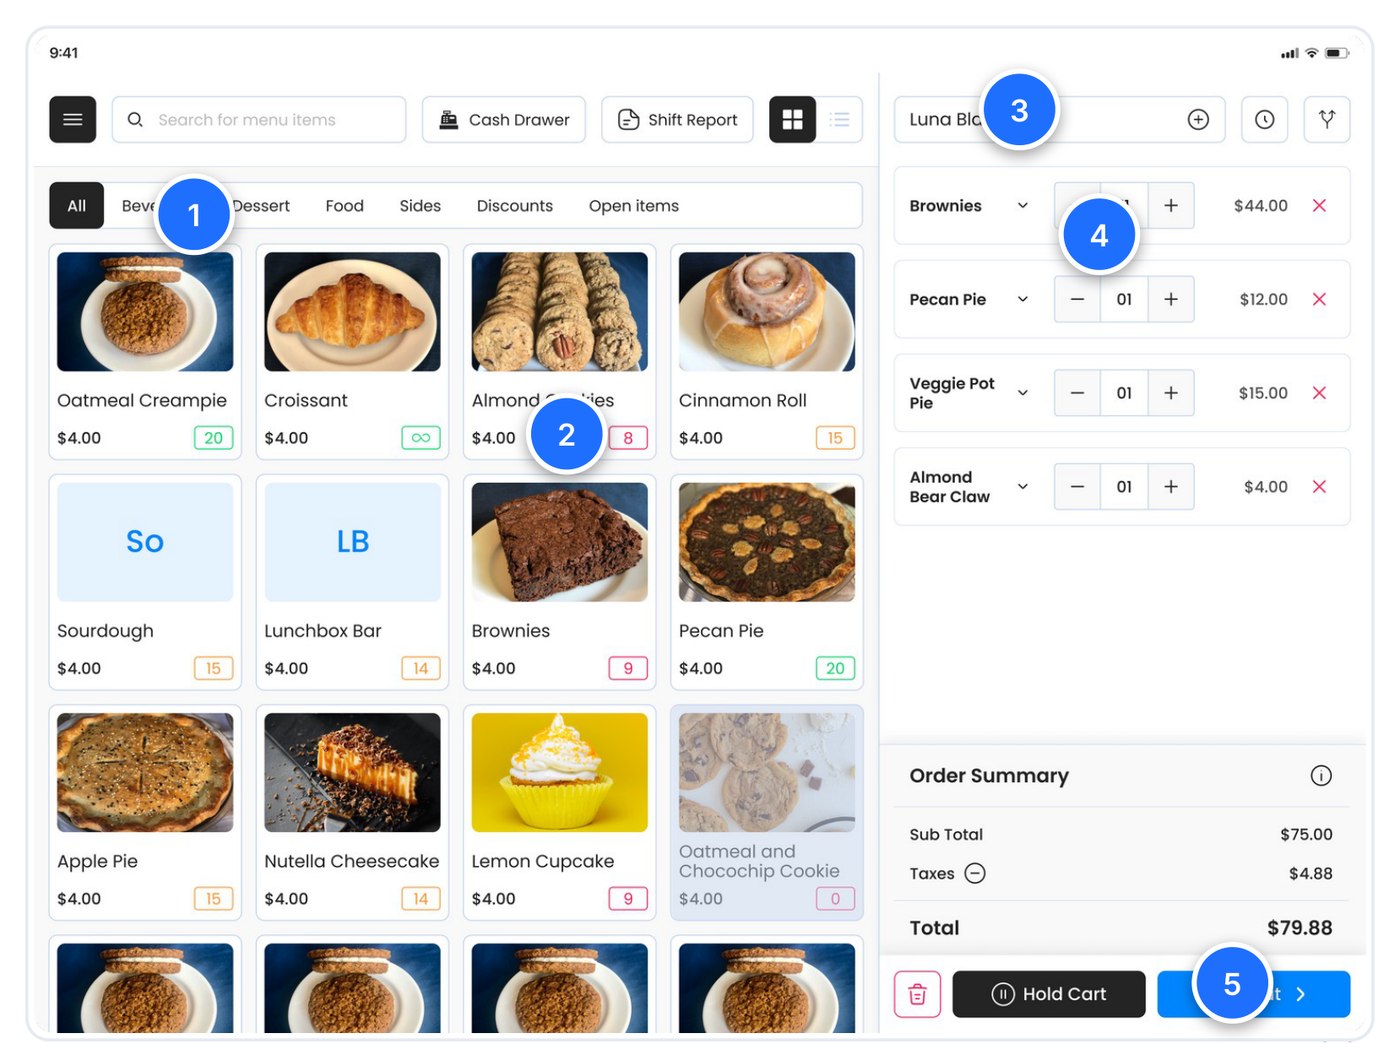1400x1055 pixels.
Task: Select the Sides category tab
Action: tap(420, 206)
